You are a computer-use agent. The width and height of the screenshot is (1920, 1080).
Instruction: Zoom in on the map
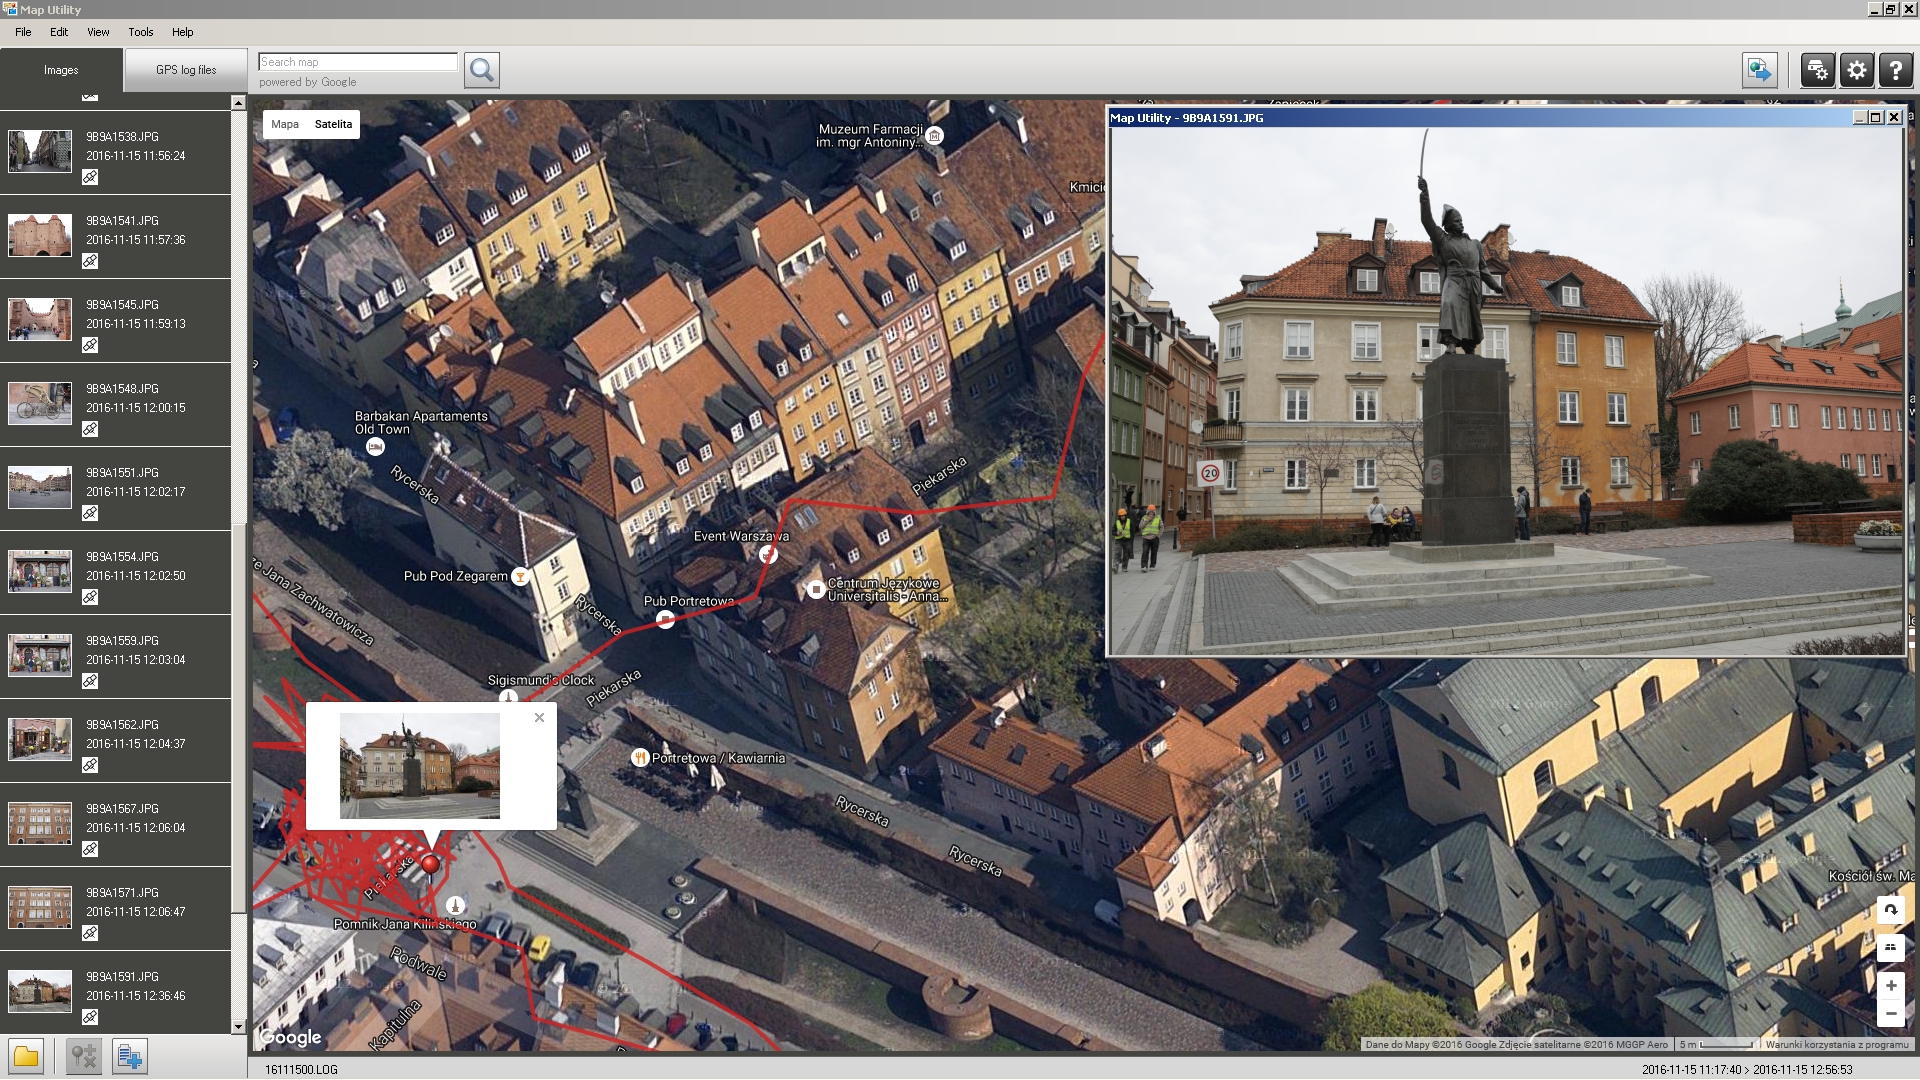pyautogui.click(x=1890, y=985)
